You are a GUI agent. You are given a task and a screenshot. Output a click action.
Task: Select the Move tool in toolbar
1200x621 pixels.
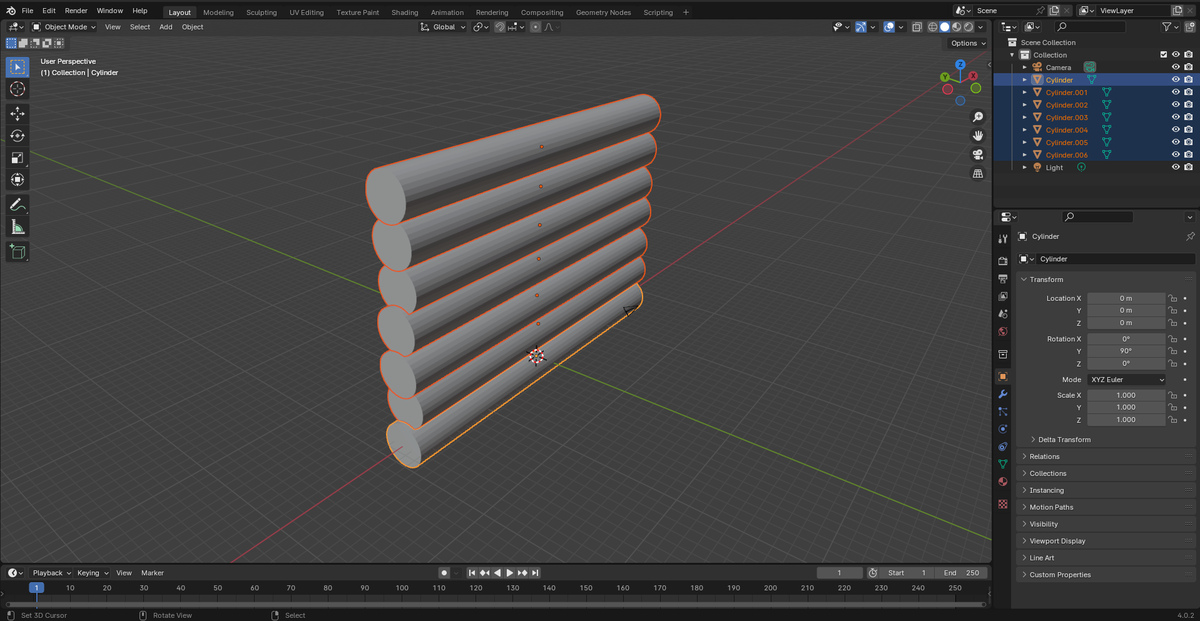coord(17,114)
